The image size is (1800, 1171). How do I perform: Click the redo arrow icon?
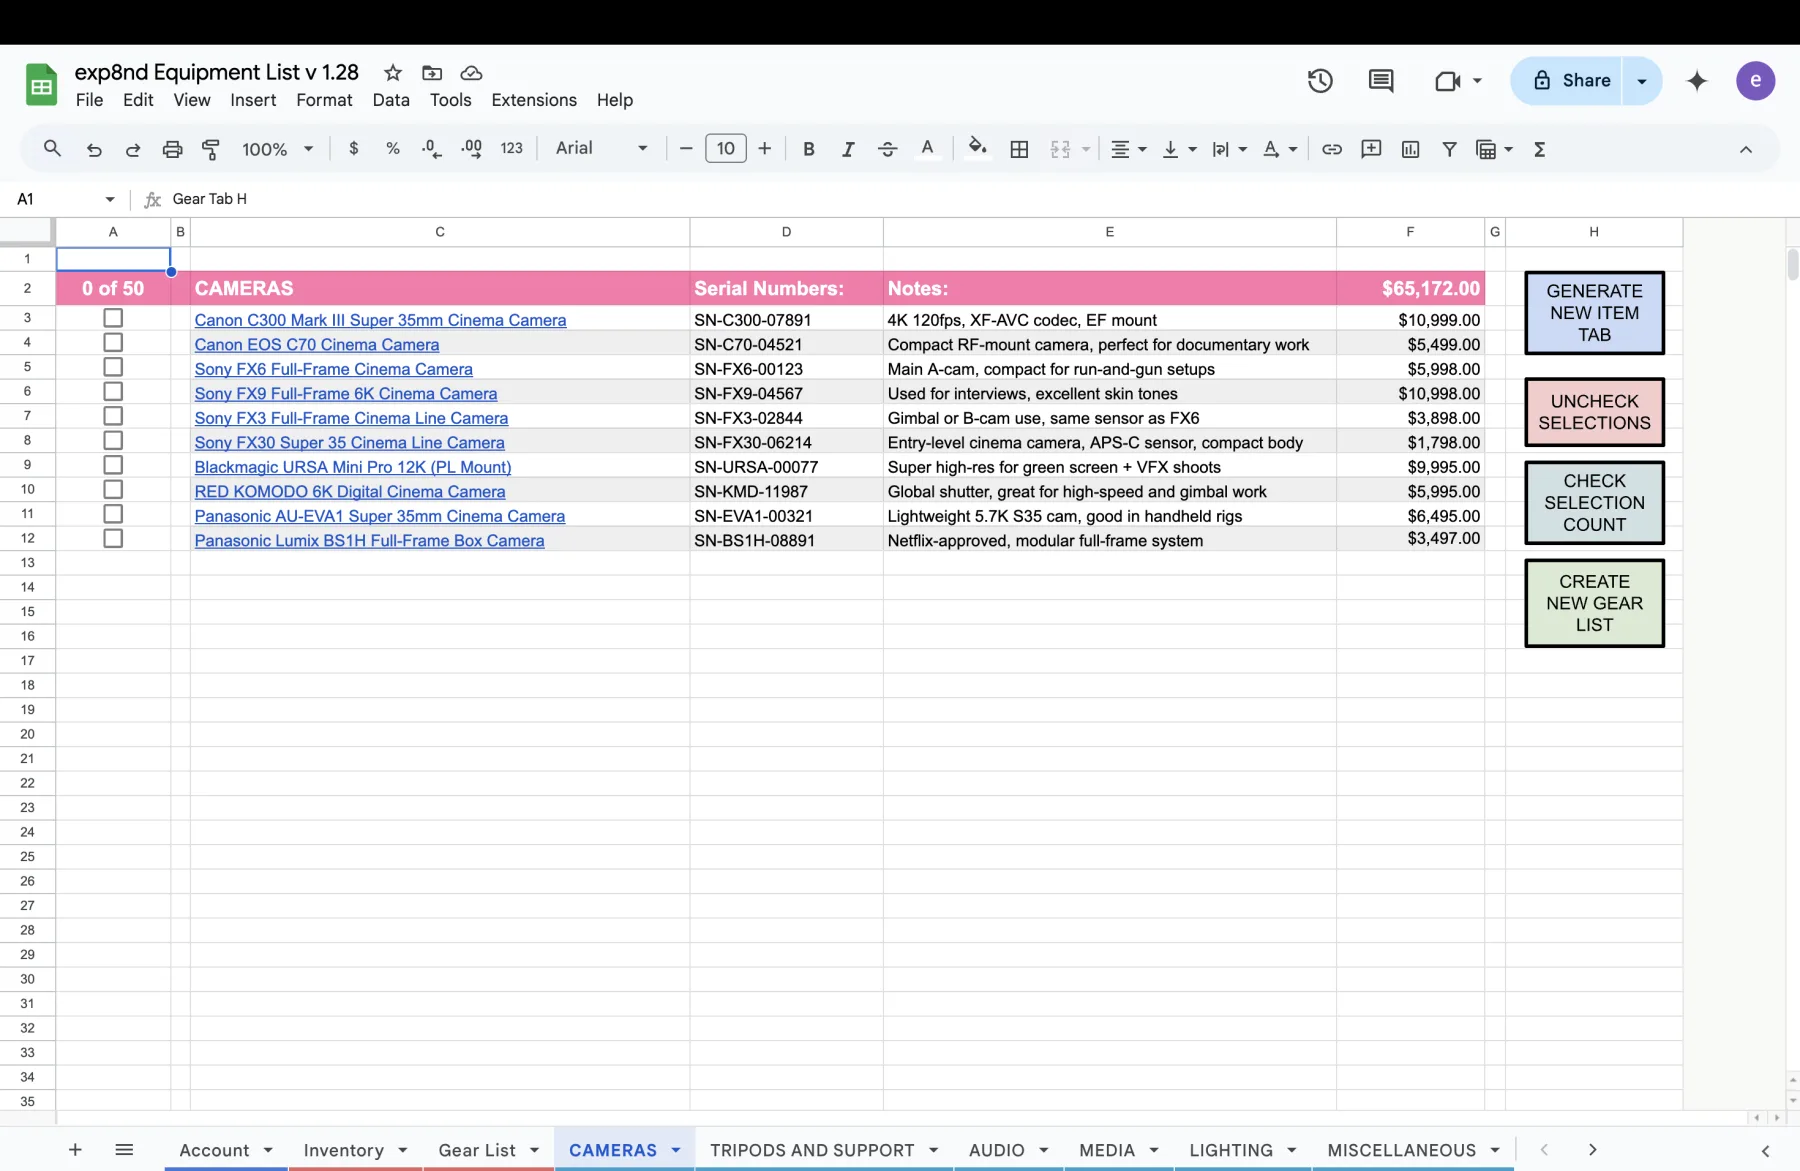pyautogui.click(x=133, y=149)
